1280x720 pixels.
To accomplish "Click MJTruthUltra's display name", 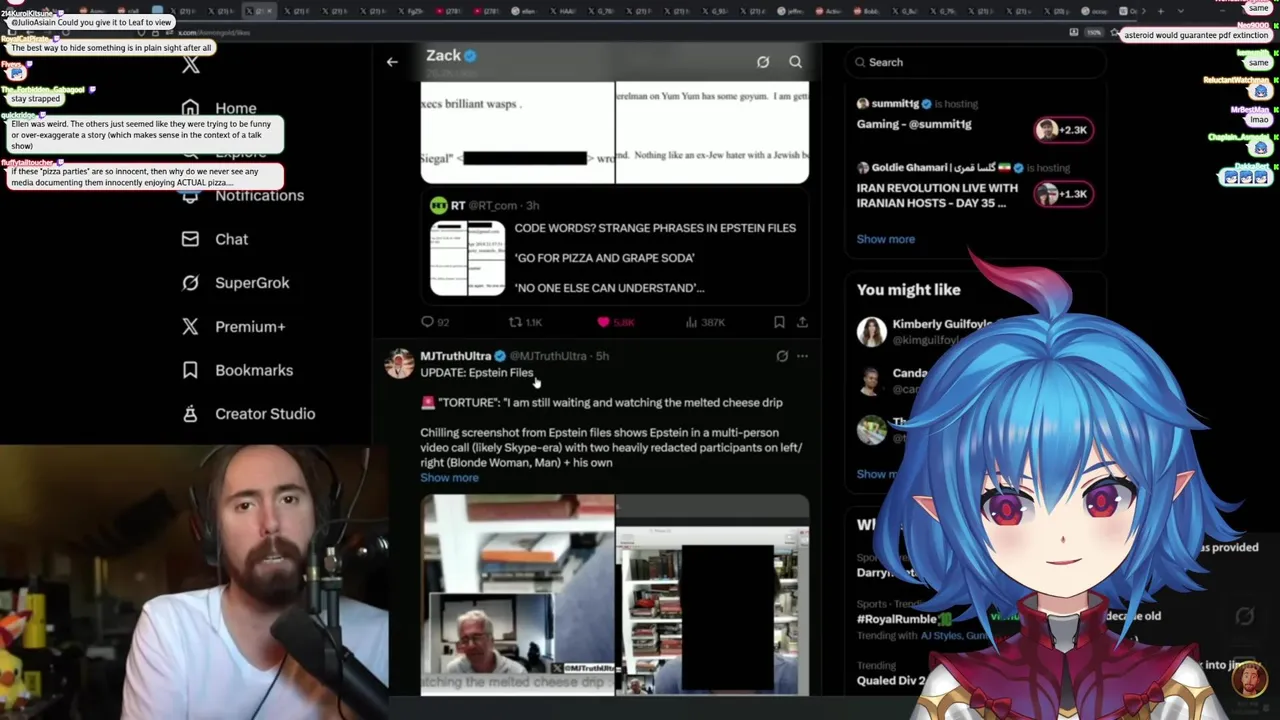I will (x=455, y=356).
